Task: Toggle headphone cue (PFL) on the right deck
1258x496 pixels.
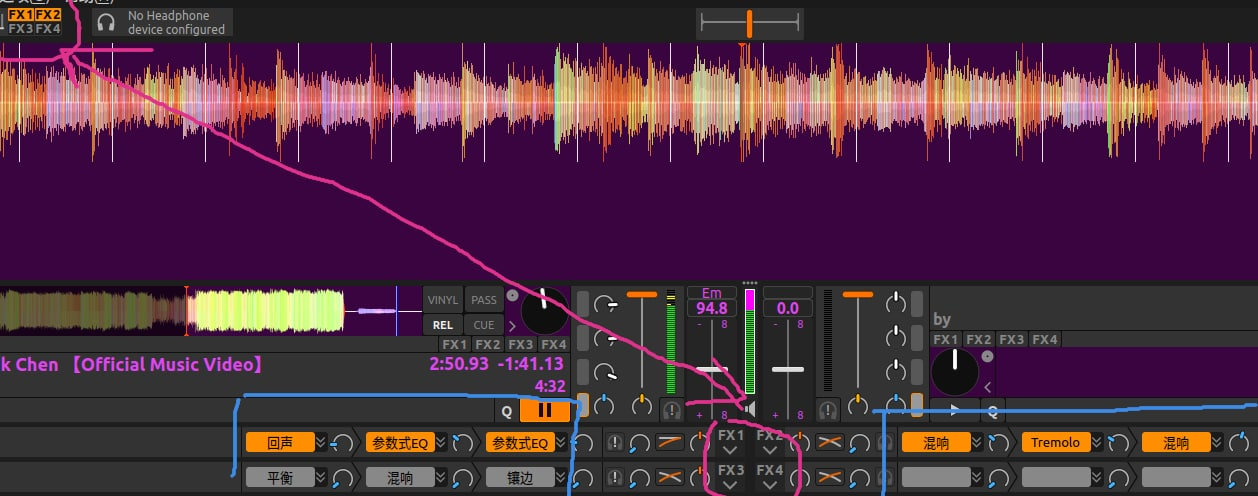Action: tap(828, 409)
